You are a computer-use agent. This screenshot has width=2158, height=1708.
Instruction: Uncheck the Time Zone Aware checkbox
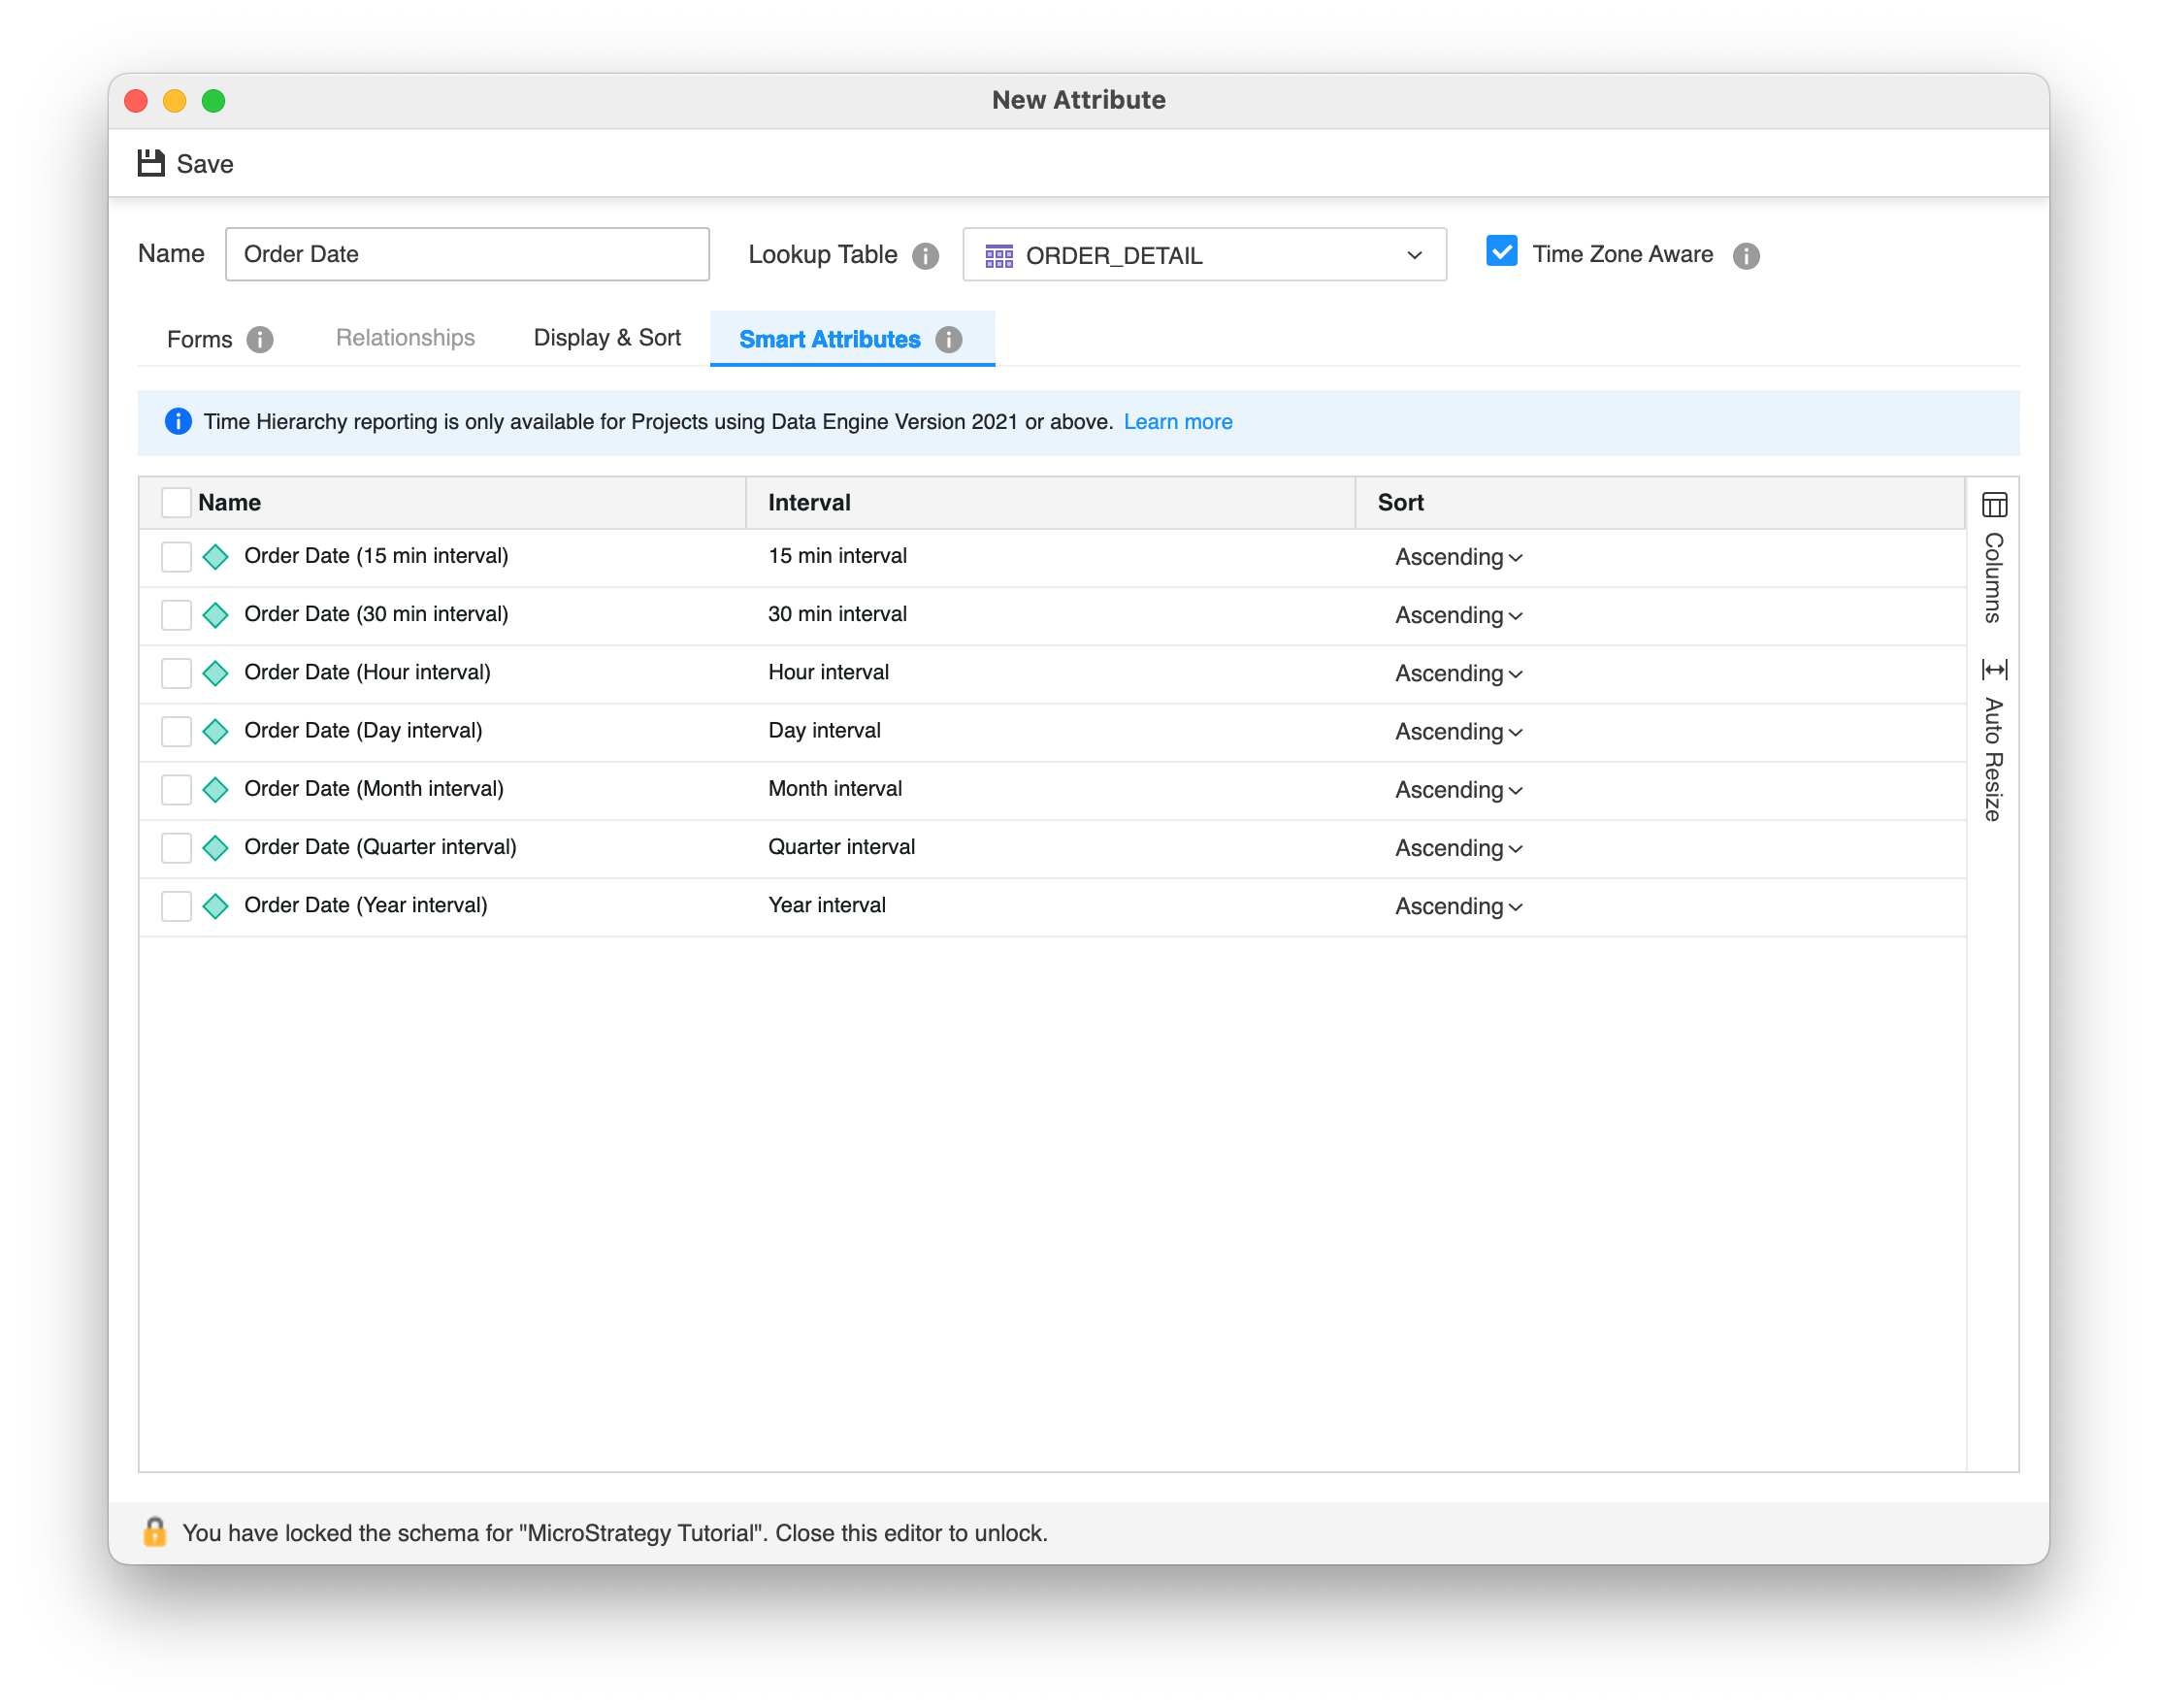coord(1501,251)
